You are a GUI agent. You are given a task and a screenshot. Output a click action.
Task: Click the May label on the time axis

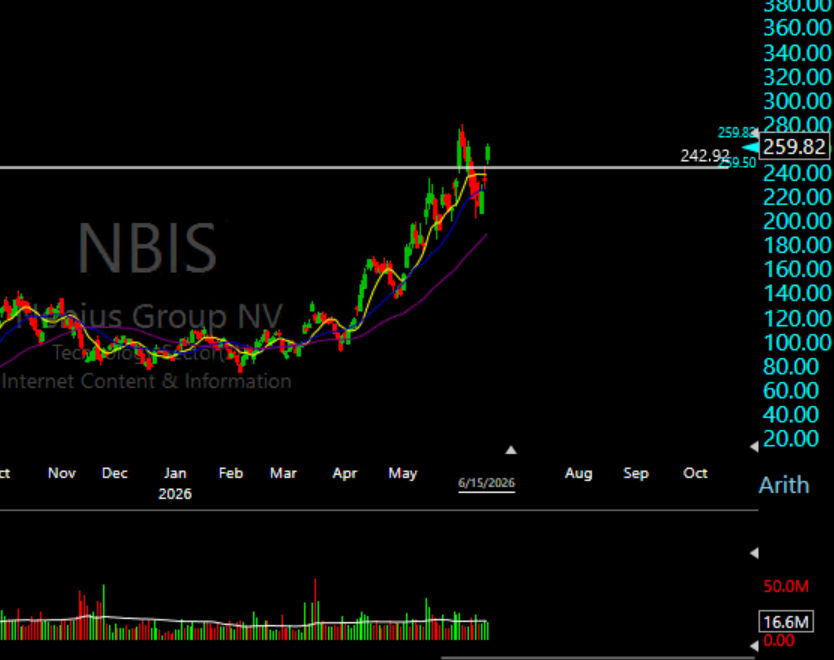403,473
